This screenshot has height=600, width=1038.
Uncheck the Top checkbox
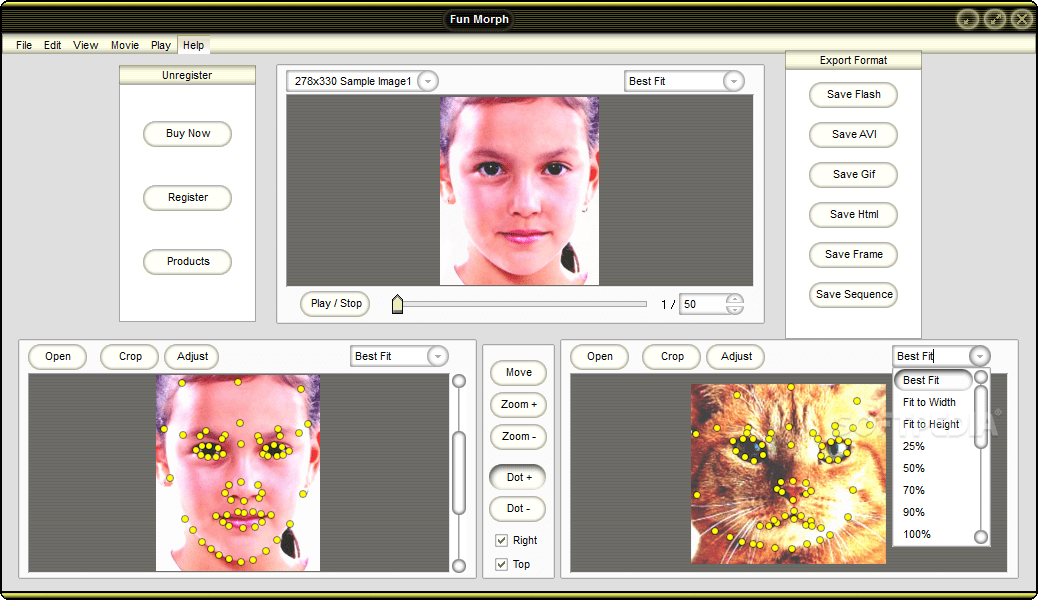(x=502, y=564)
